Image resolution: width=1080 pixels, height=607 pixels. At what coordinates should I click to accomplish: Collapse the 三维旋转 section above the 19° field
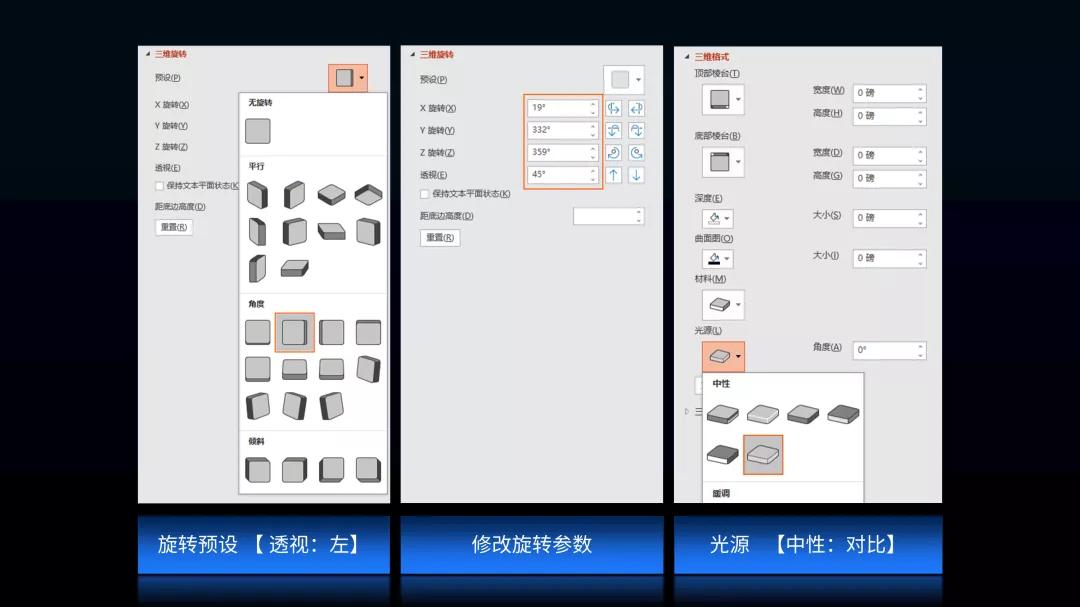click(x=413, y=54)
